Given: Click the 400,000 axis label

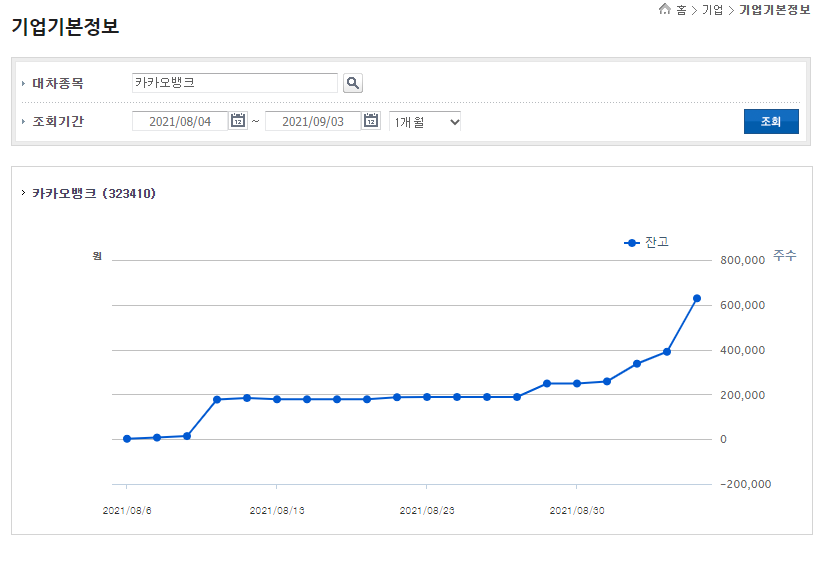Looking at the screenshot, I should [742, 350].
